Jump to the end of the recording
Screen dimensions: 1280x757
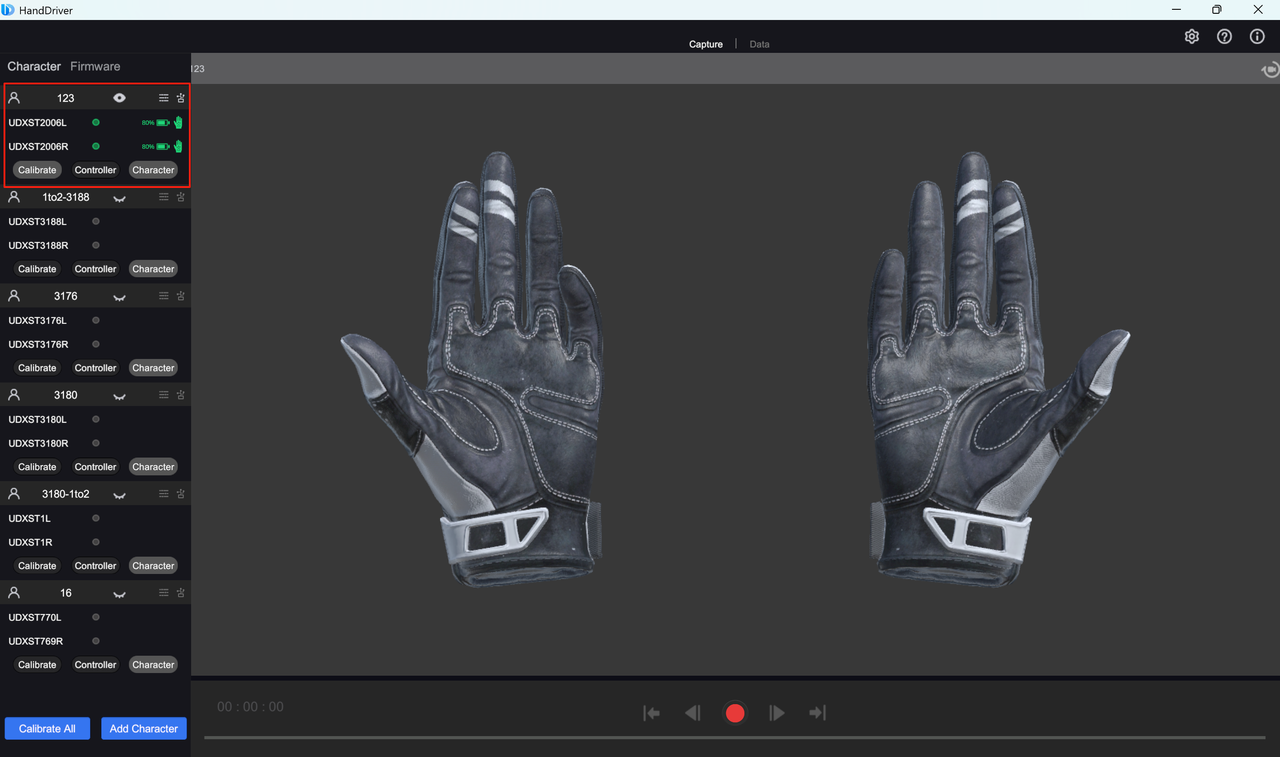pos(817,713)
